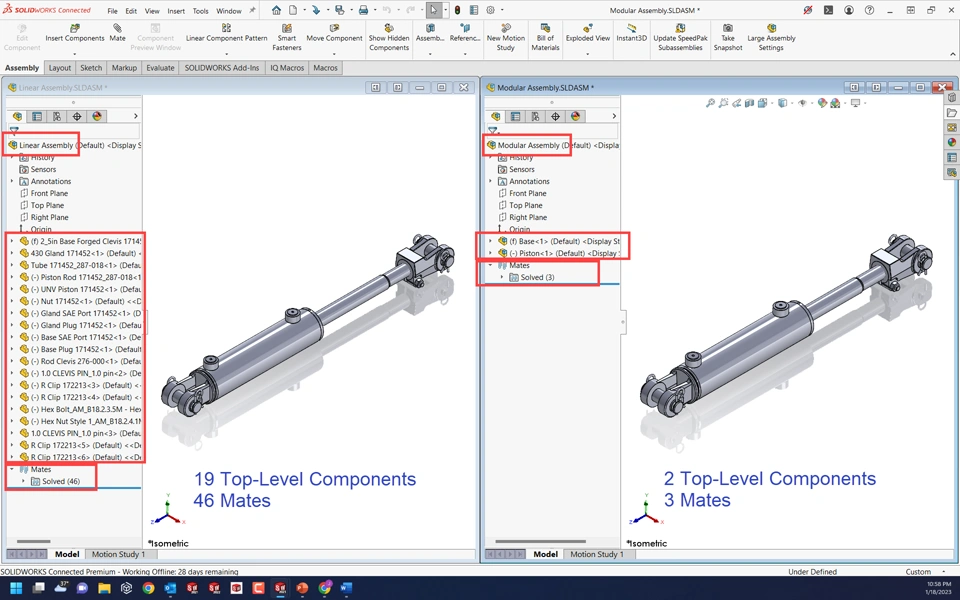The width and height of the screenshot is (960, 600).
Task: Click the Save icon in title bar
Action: coord(339,10)
